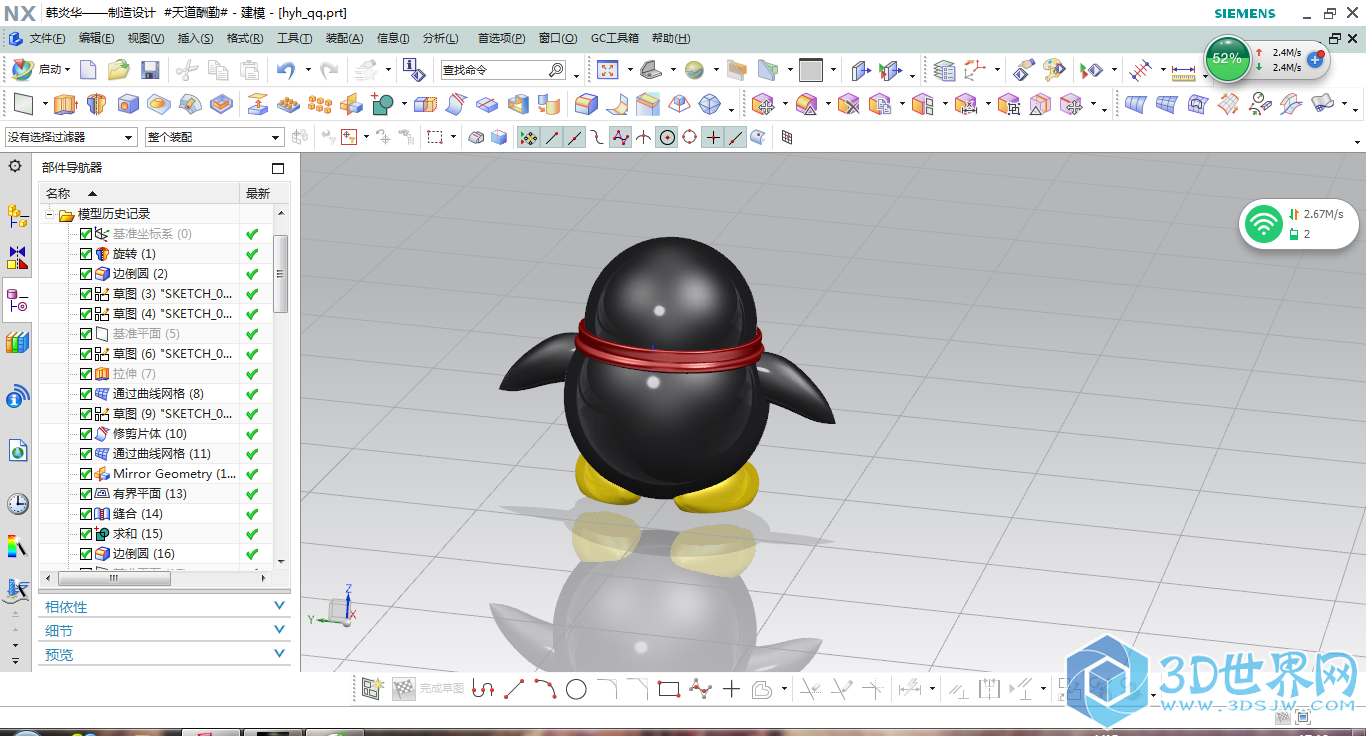The height and width of the screenshot is (736, 1366).
Task: Open the 工具(T) menu
Action: click(x=294, y=38)
